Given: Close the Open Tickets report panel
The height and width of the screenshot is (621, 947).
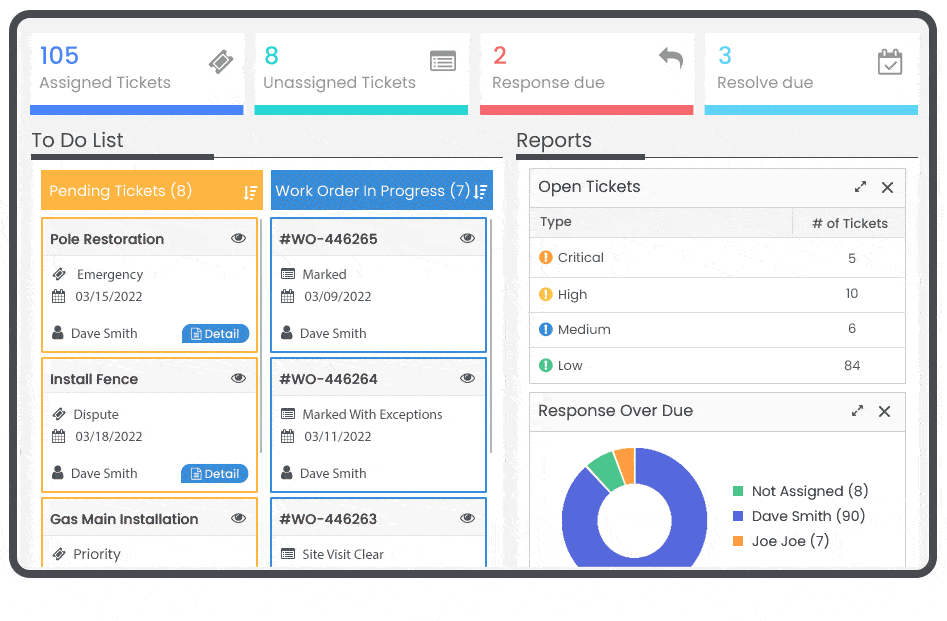Looking at the screenshot, I should click(887, 187).
